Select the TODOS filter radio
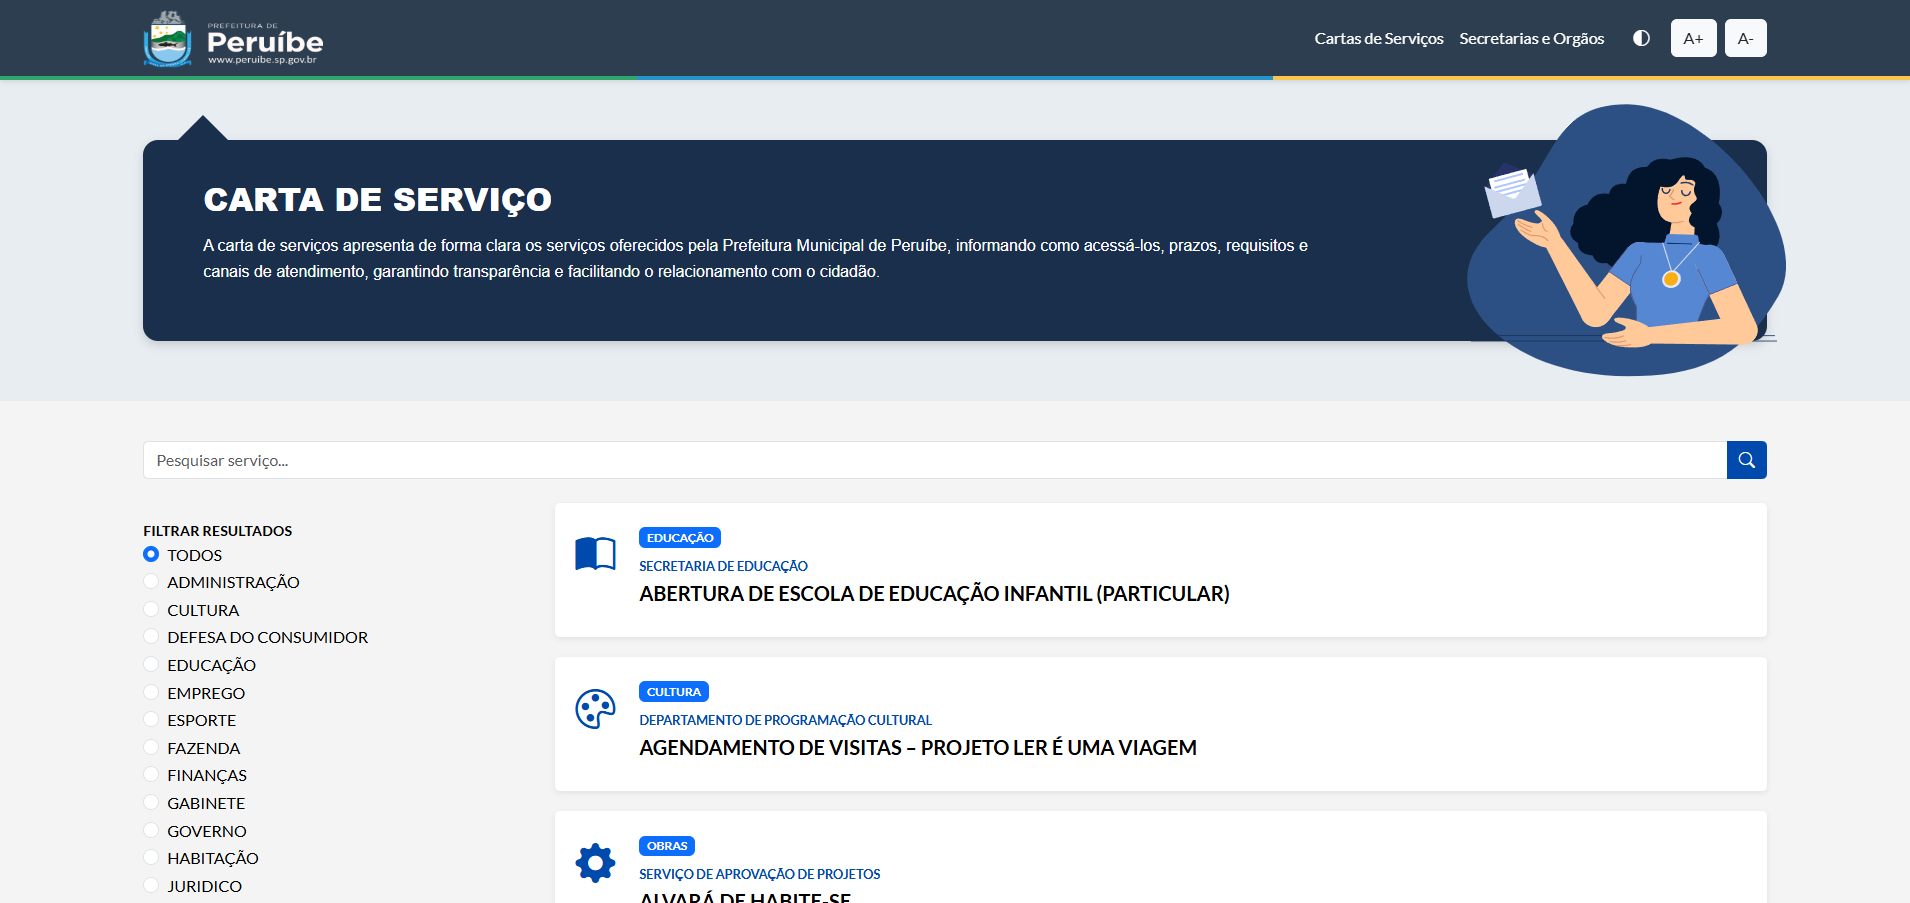 tap(151, 554)
